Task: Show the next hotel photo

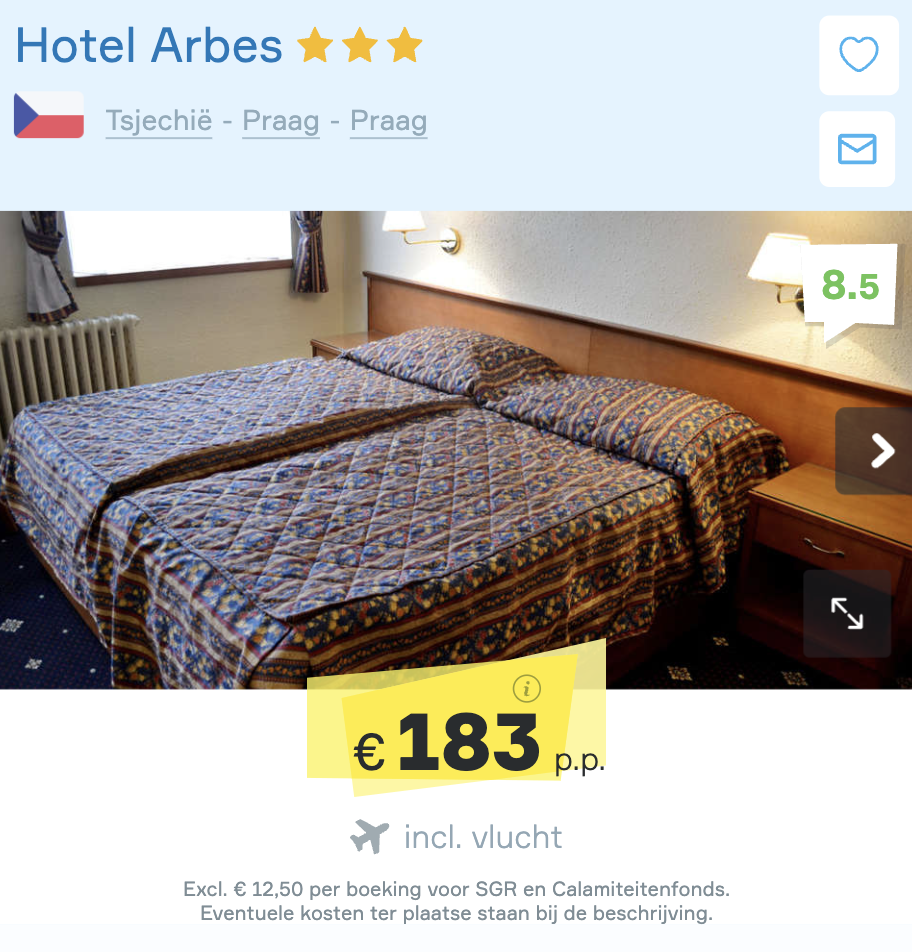Action: pyautogui.click(x=874, y=450)
